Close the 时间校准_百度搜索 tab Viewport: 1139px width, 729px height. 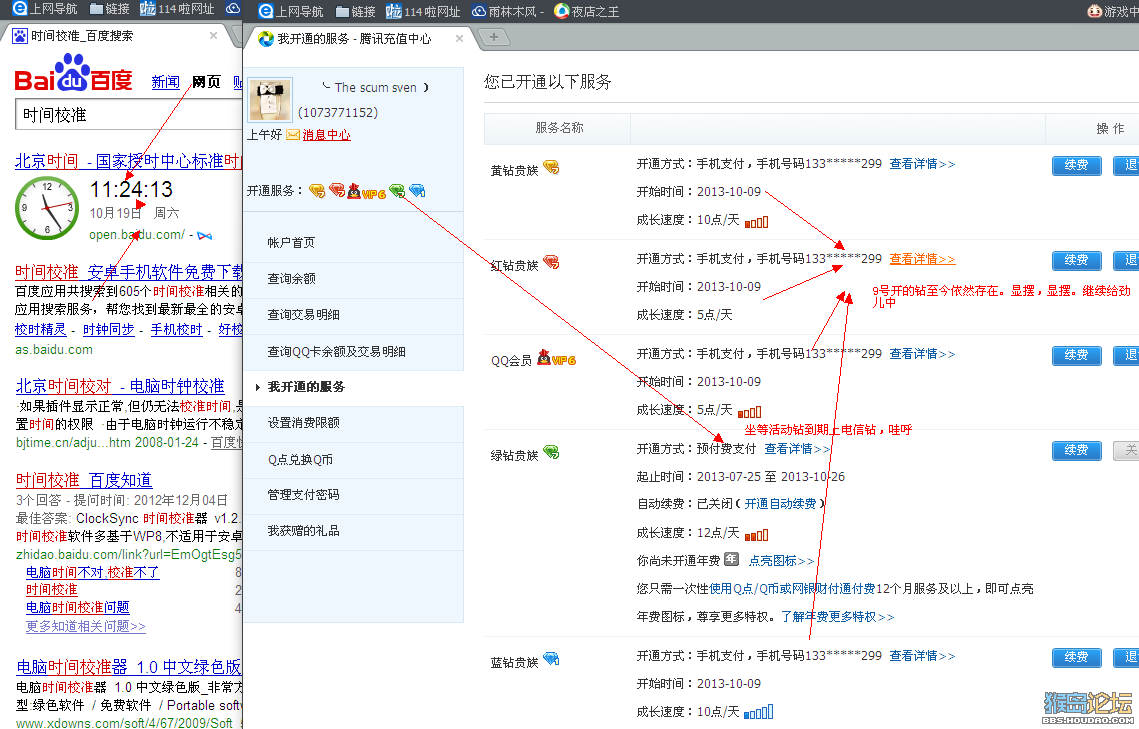click(x=213, y=36)
